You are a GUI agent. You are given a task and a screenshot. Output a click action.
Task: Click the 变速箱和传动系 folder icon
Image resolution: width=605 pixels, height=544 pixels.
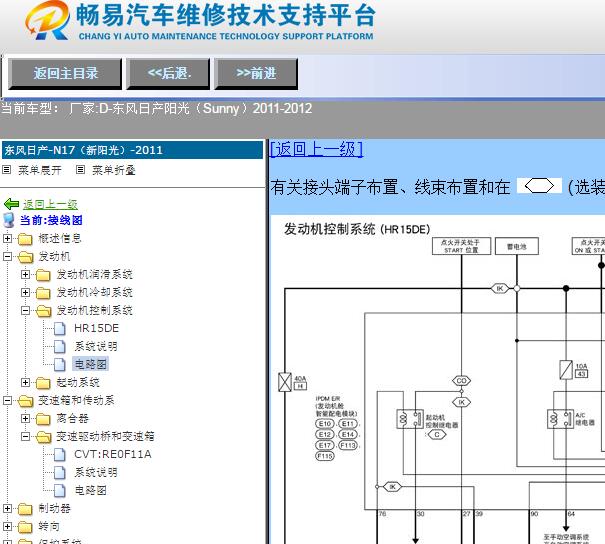click(25, 401)
